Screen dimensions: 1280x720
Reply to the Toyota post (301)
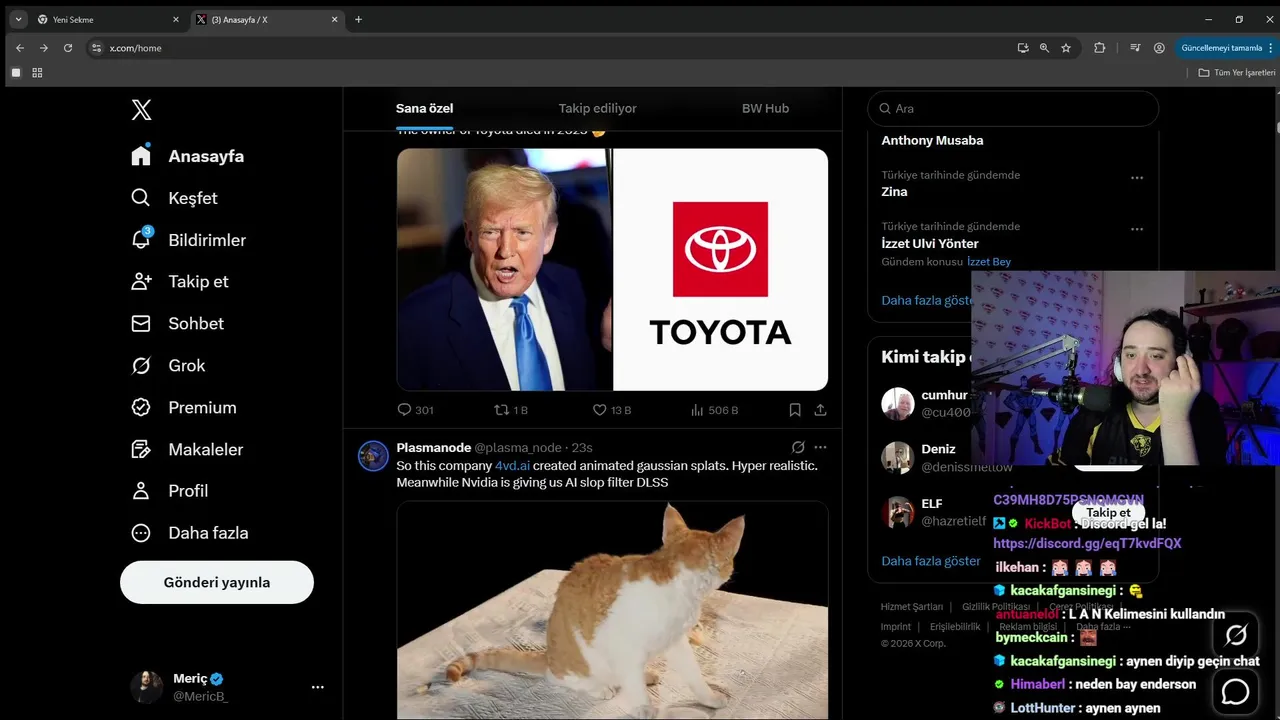point(415,410)
